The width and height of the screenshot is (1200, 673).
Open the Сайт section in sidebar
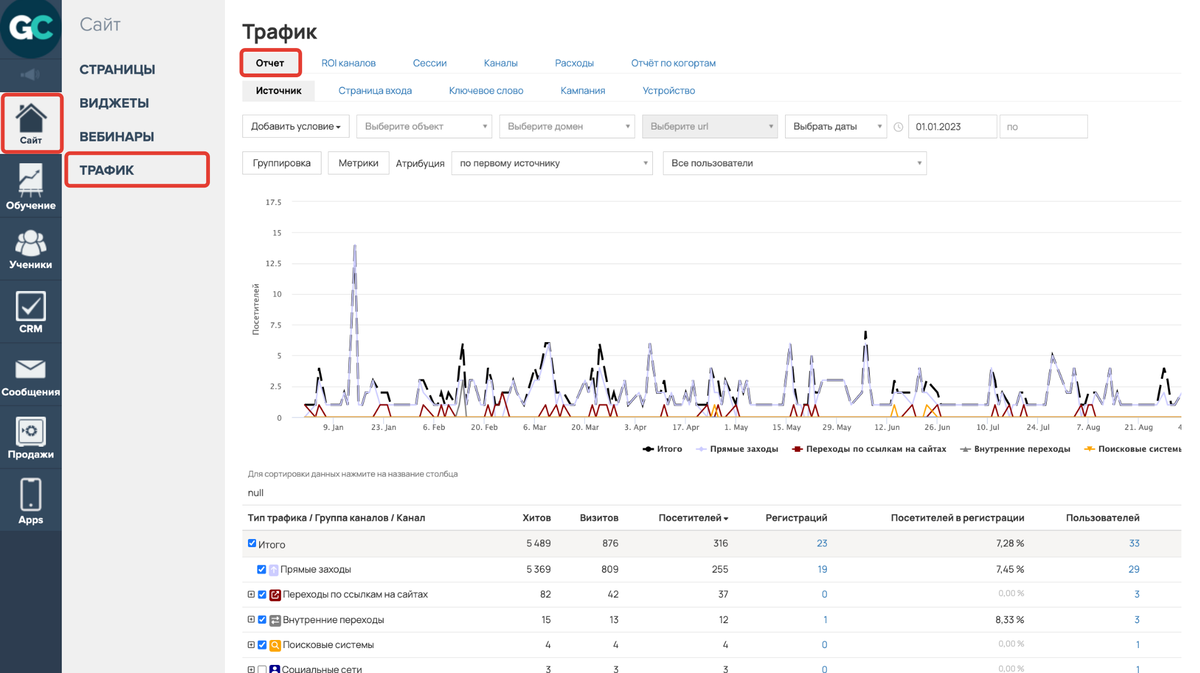tap(31, 123)
